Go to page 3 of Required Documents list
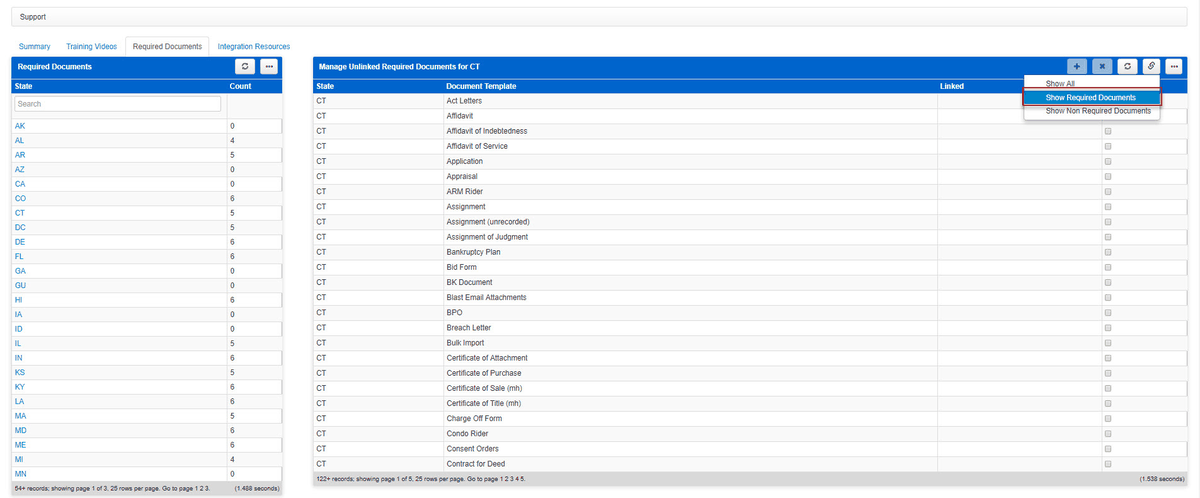Screen dimensions: 1200x498 (206, 488)
